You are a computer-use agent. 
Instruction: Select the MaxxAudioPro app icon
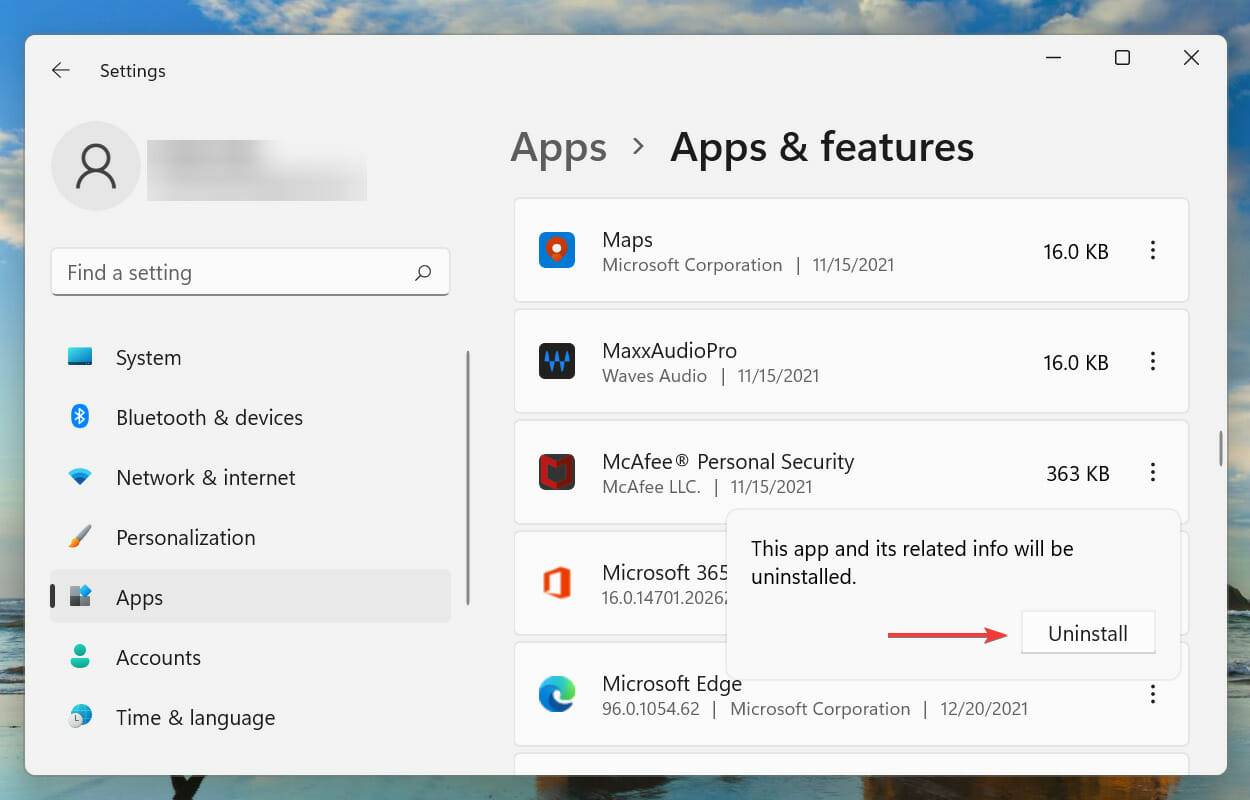(x=557, y=361)
